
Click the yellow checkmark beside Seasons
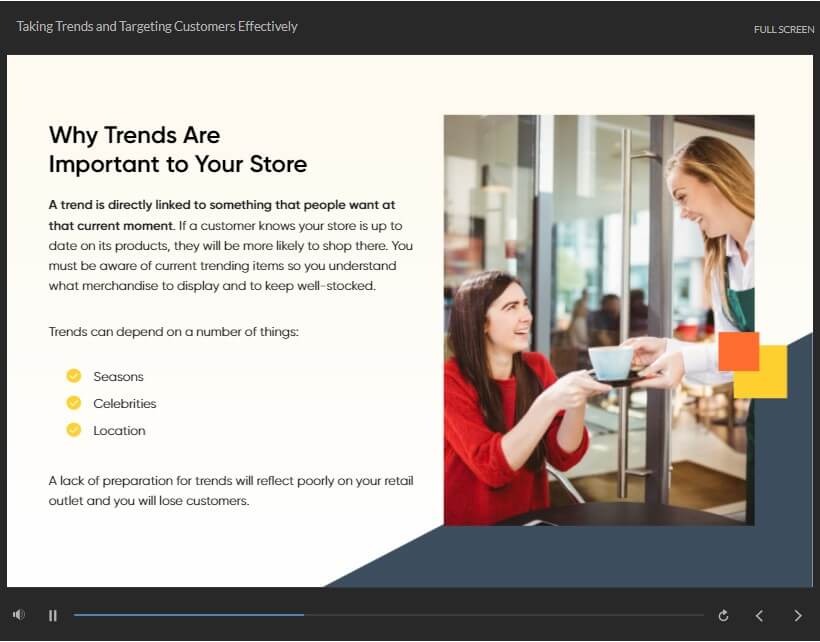pyautogui.click(x=73, y=376)
